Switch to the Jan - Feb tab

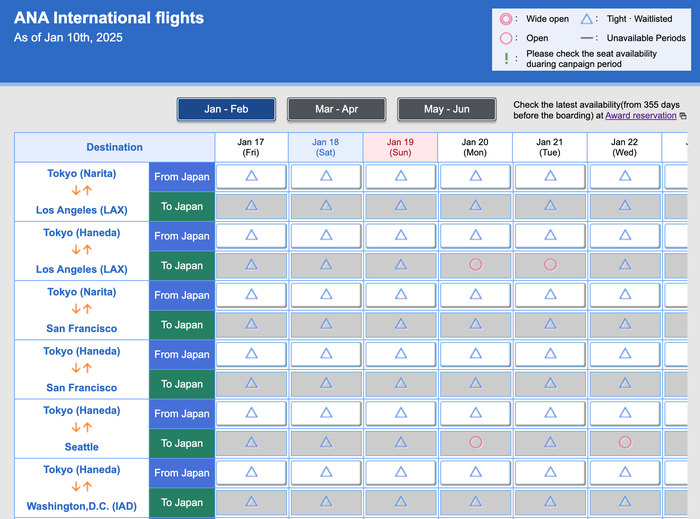(x=226, y=109)
